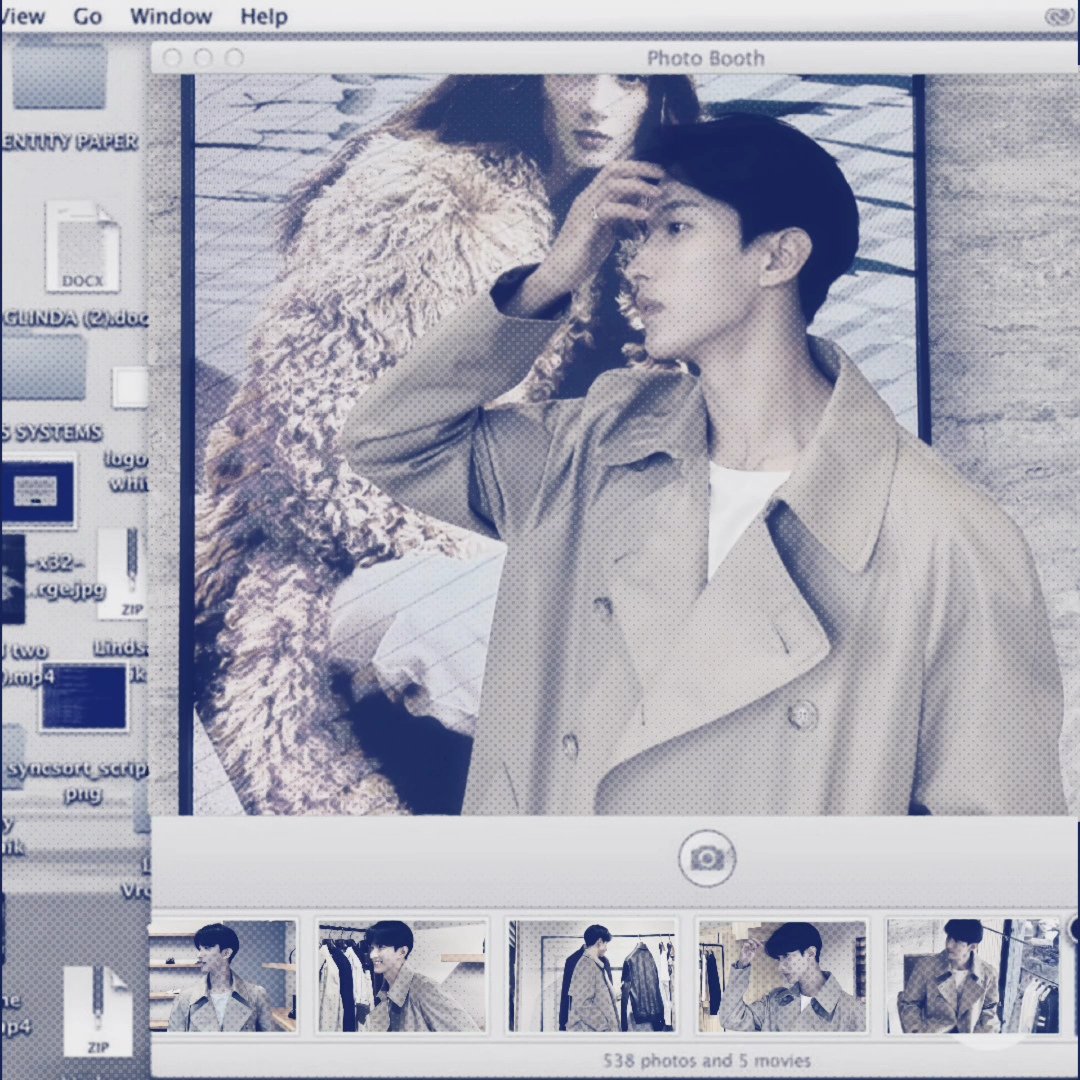Close the Photo Booth window

(x=172, y=58)
